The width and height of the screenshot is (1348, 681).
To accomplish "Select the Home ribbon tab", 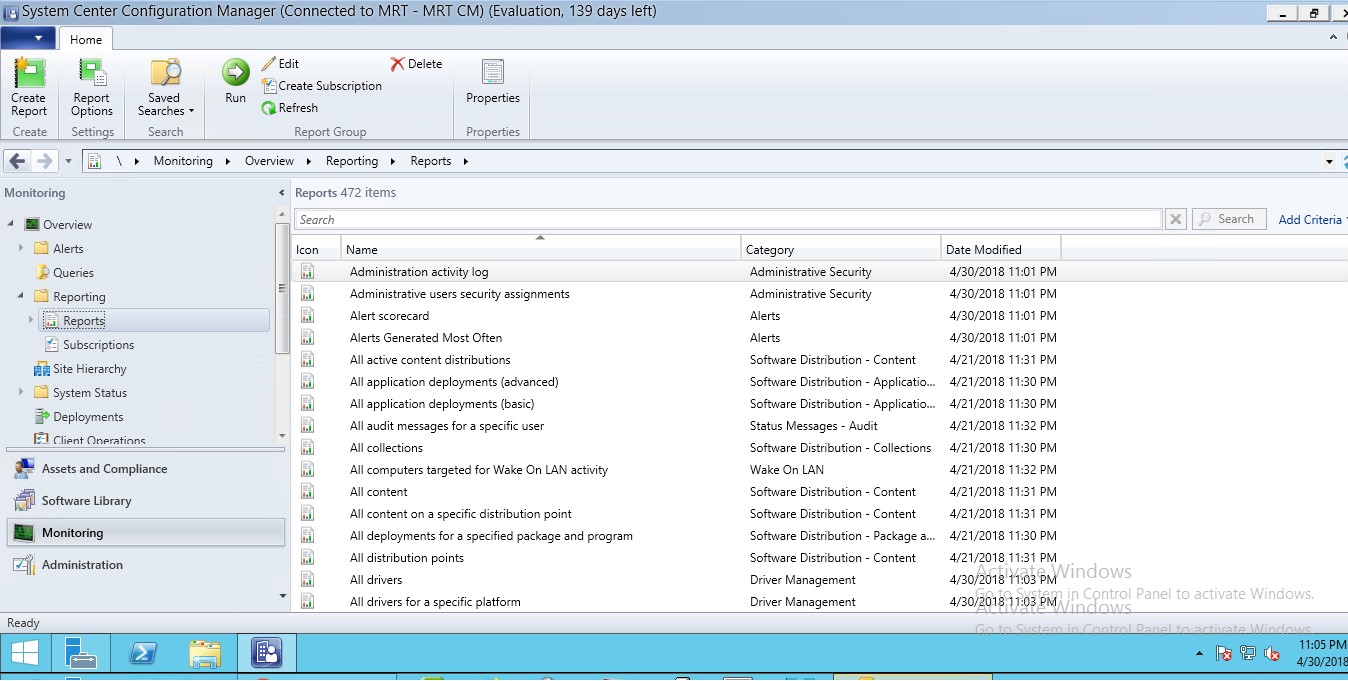I will coord(86,39).
